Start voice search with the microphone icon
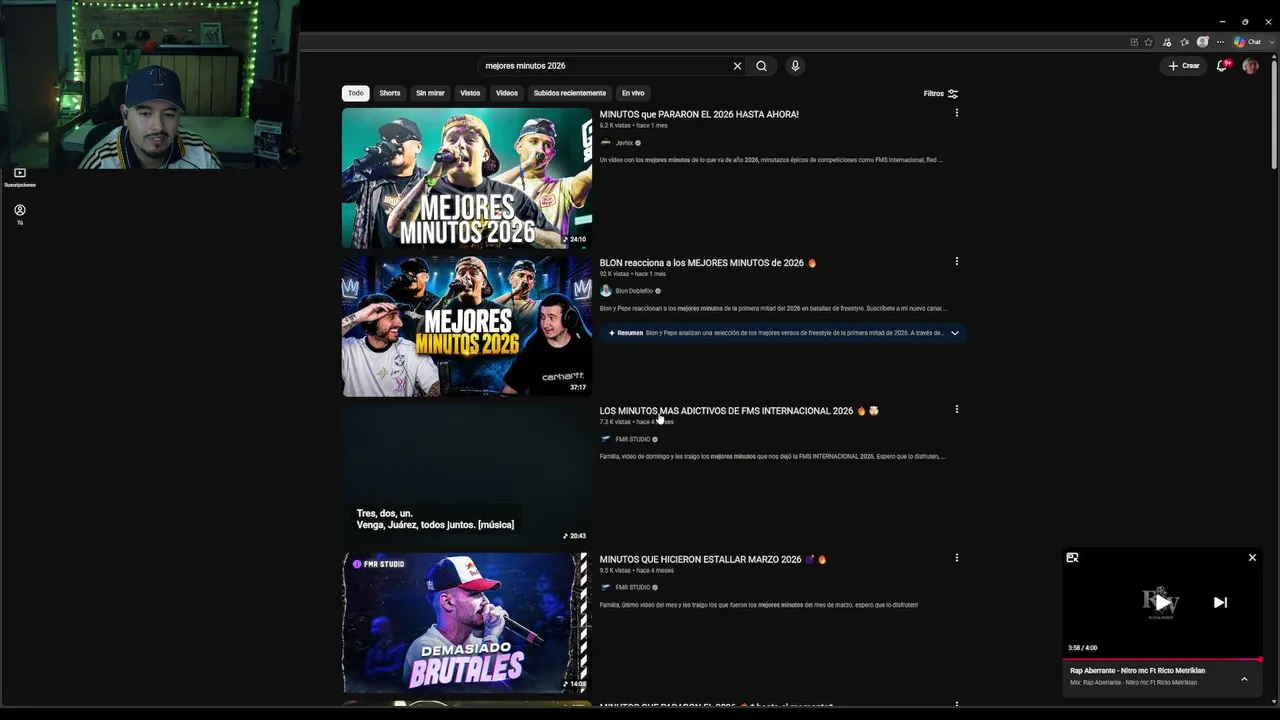This screenshot has height=720, width=1280. click(x=795, y=66)
